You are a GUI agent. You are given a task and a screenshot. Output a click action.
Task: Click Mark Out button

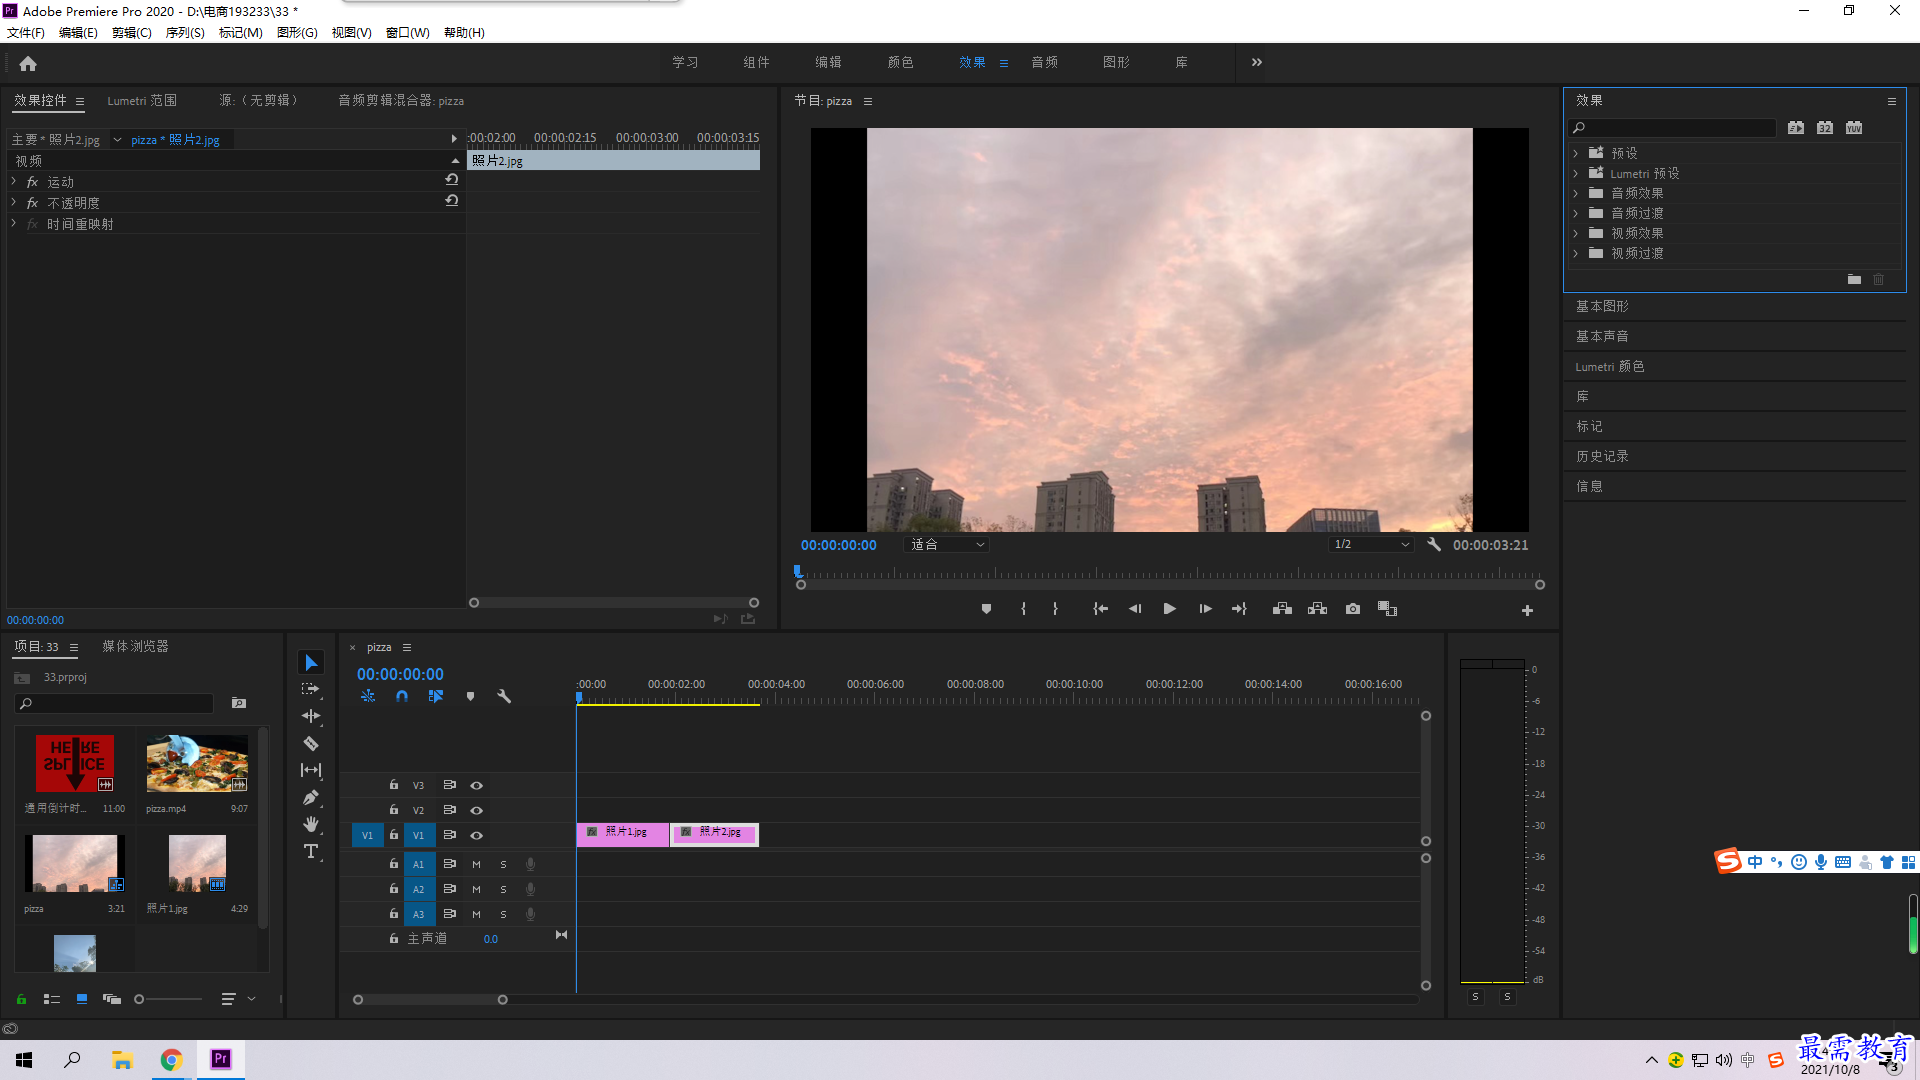[x=1055, y=609]
